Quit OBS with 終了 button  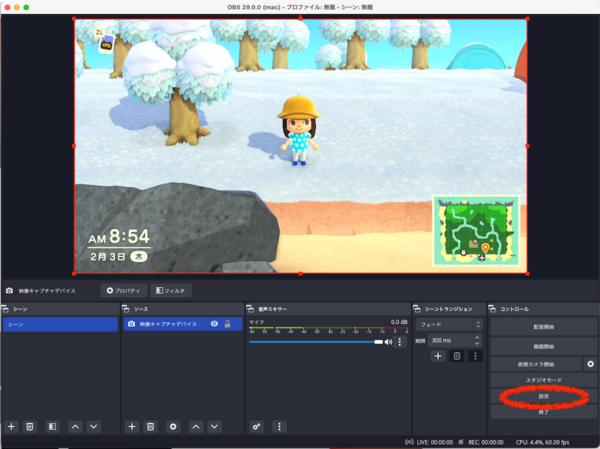click(x=544, y=412)
